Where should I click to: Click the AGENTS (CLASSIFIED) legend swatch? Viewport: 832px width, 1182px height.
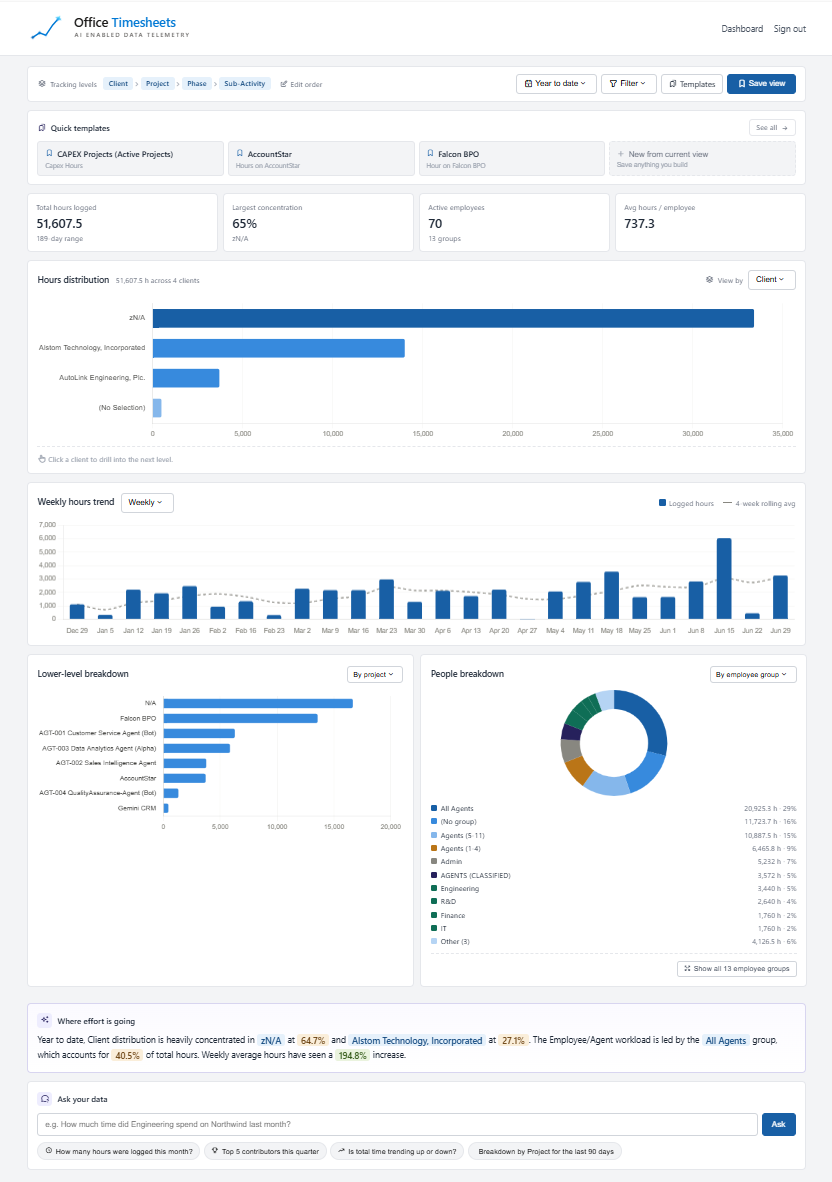(x=434, y=875)
